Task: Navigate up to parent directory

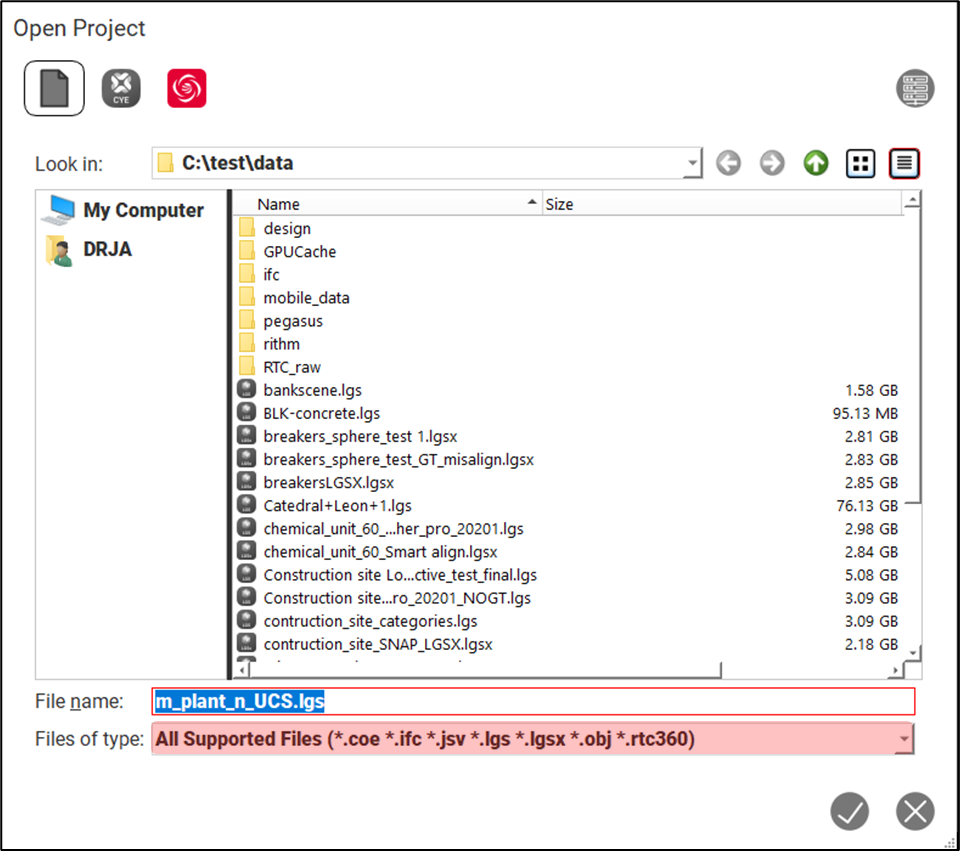Action: [x=816, y=163]
